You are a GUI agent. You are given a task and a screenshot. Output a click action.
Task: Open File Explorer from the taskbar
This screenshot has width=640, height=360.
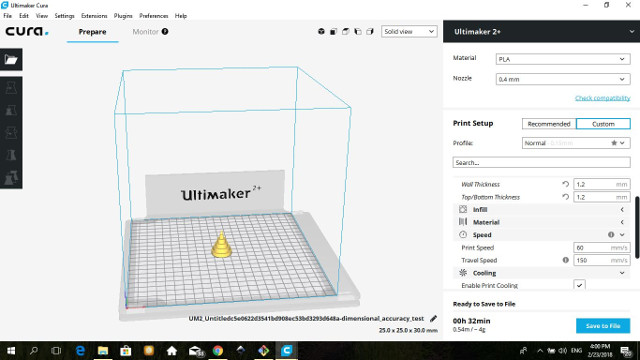(x=103, y=351)
